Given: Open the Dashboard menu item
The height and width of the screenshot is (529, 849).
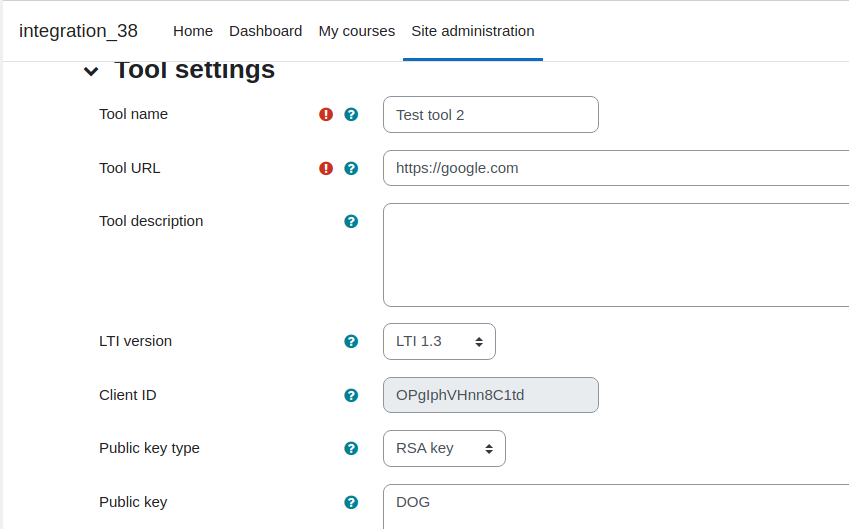Looking at the screenshot, I should (265, 31).
